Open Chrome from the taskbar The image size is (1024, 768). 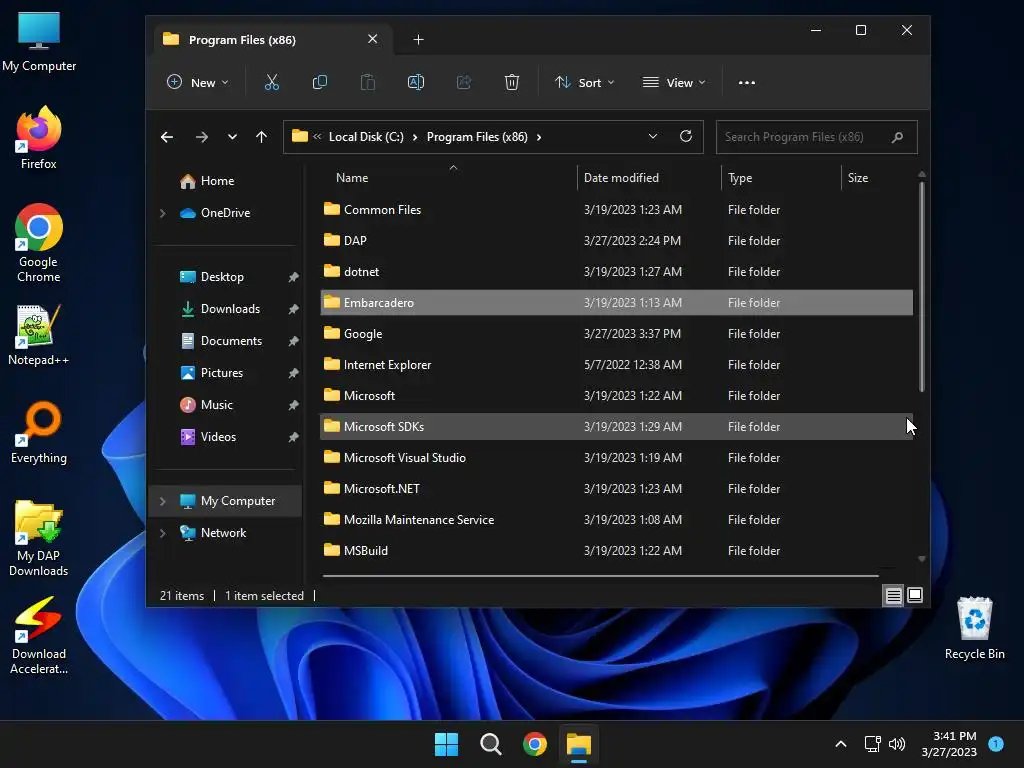535,744
